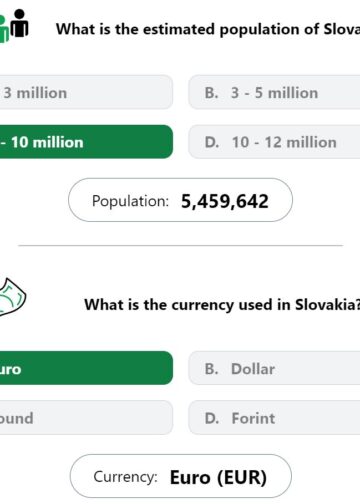Choose option B. Dollar
Screen dimensions: 360x504
274,368
